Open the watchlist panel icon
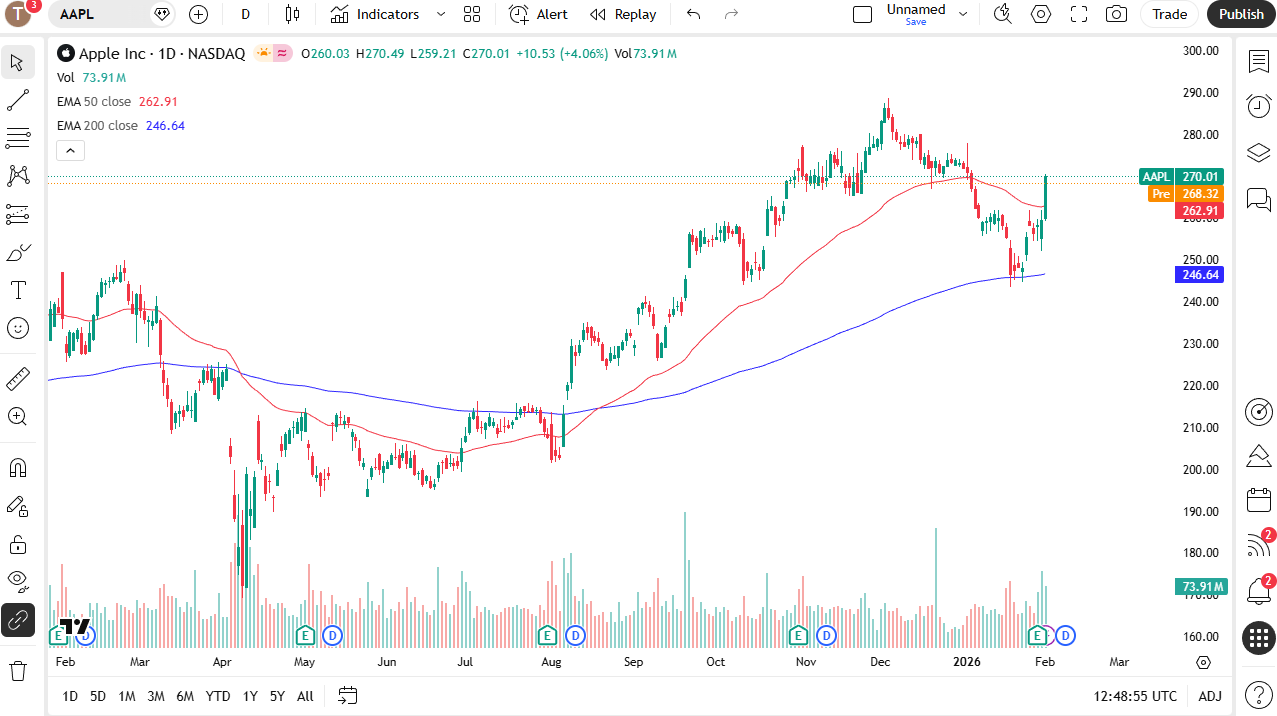The width and height of the screenshot is (1277, 716). click(1258, 62)
